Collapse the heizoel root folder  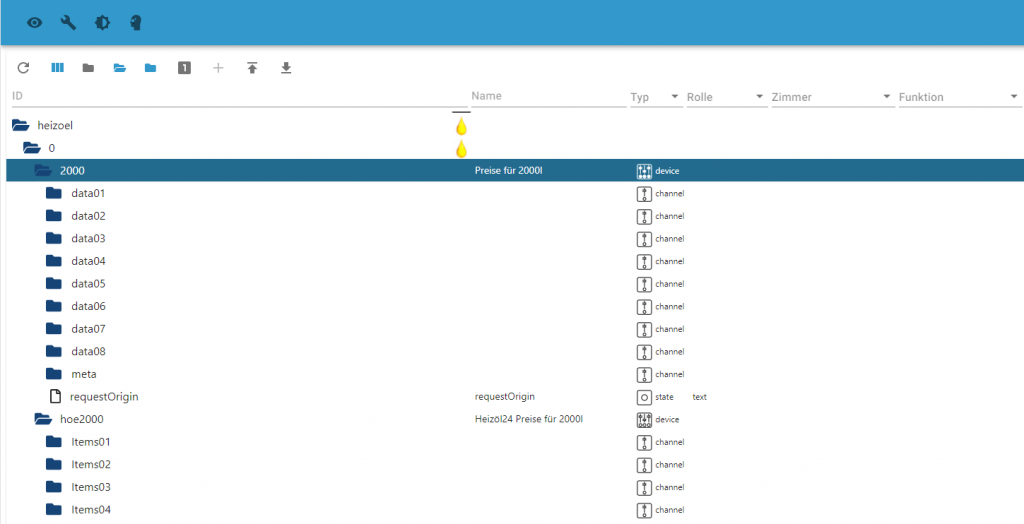[x=20, y=126]
